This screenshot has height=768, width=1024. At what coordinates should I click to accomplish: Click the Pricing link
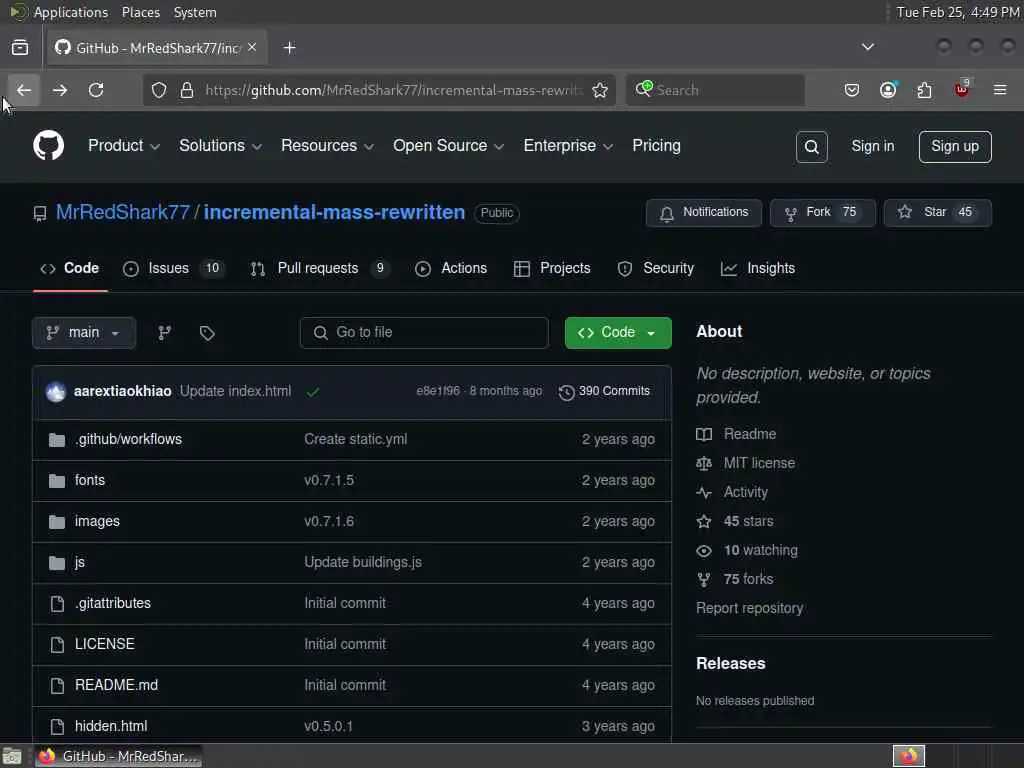pyautogui.click(x=656, y=146)
